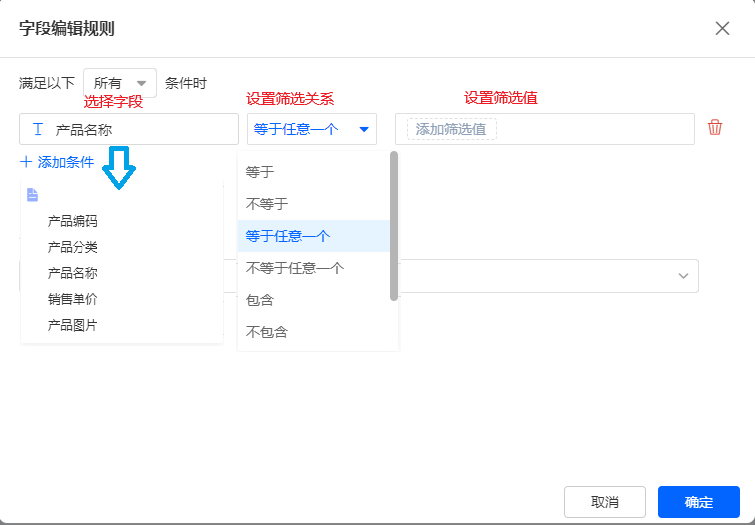The width and height of the screenshot is (755, 525).
Task: Click the 添加筛选值 input field
Action: [452, 129]
